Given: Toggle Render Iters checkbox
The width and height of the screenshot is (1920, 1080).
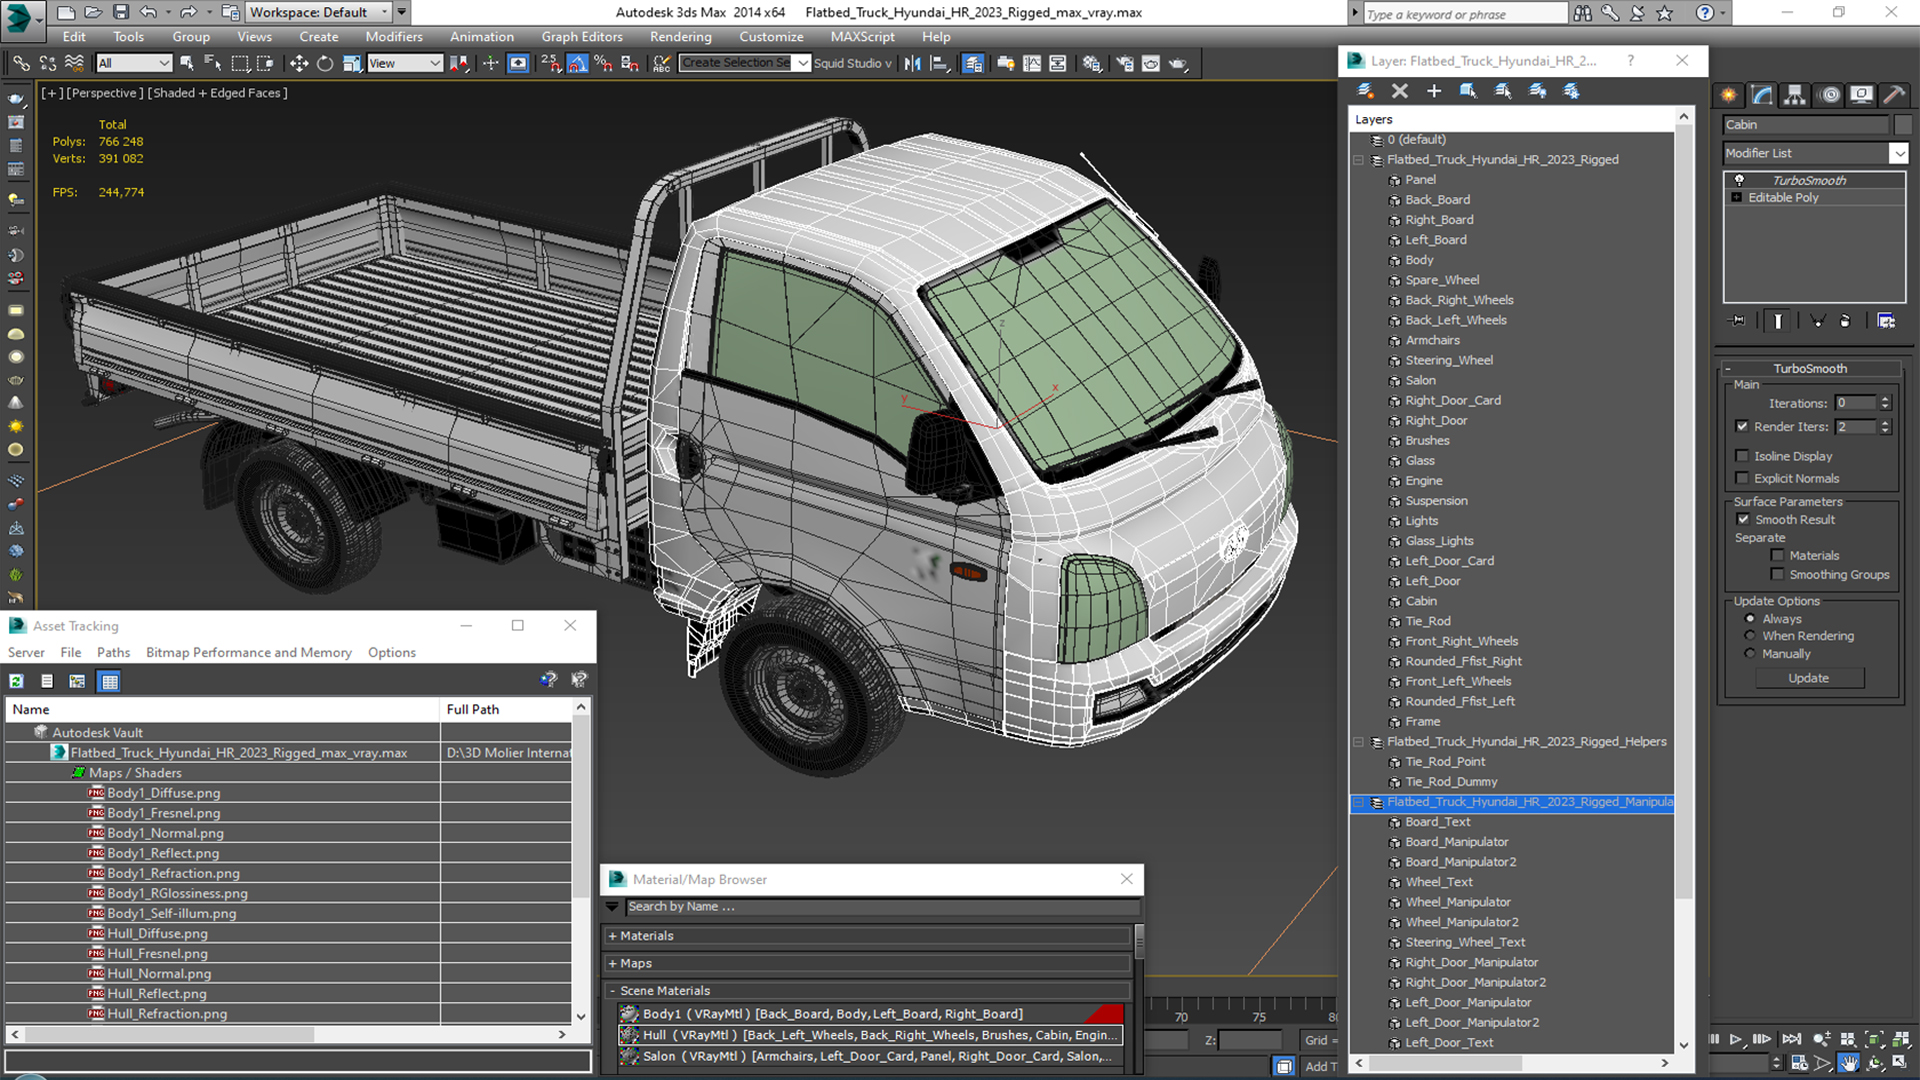Looking at the screenshot, I should 1742,426.
